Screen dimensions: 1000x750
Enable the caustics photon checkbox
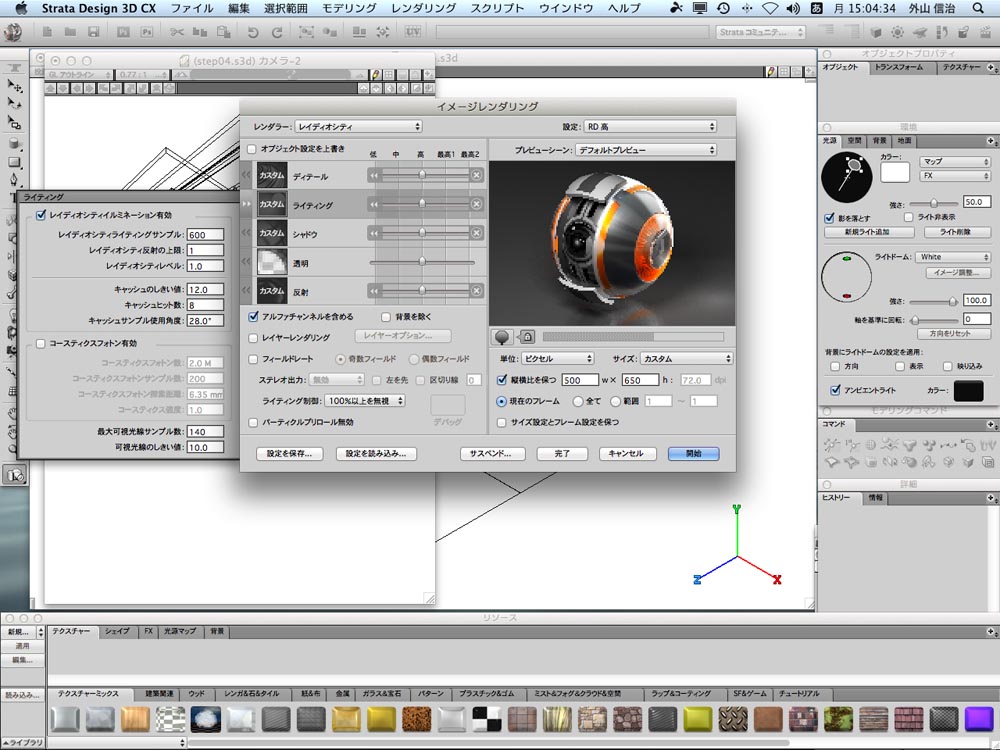41,343
